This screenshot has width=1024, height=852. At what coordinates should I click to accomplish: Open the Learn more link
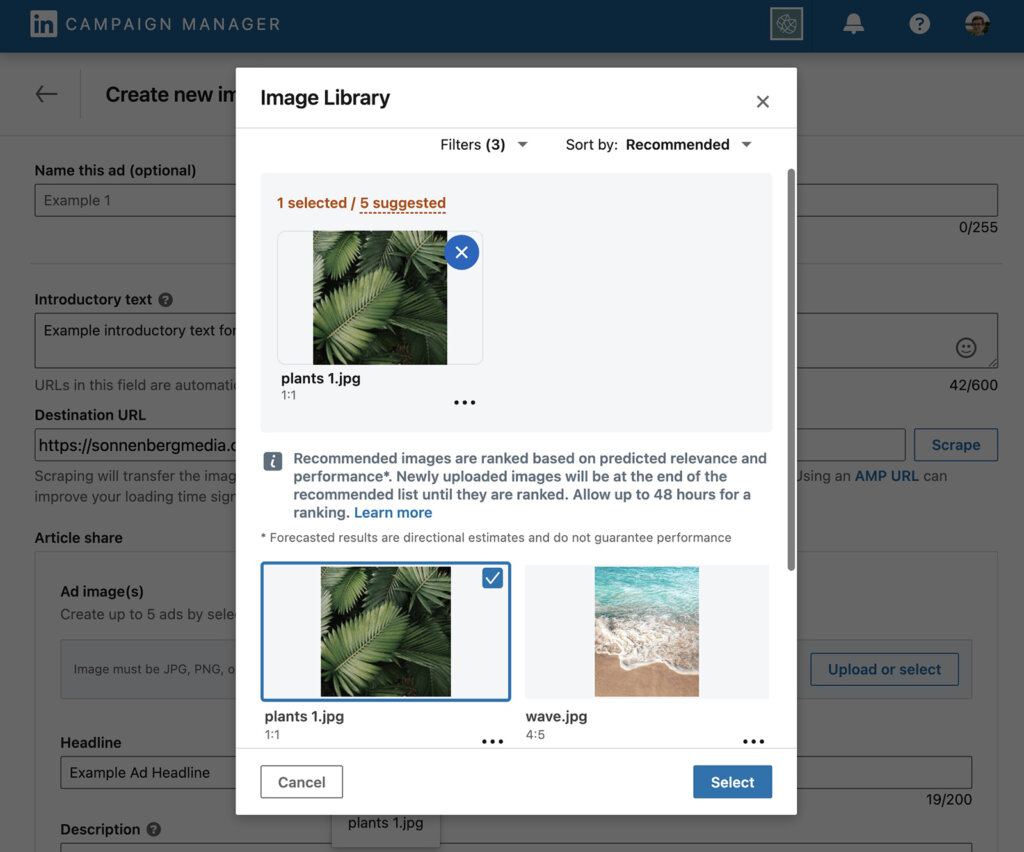coord(393,512)
